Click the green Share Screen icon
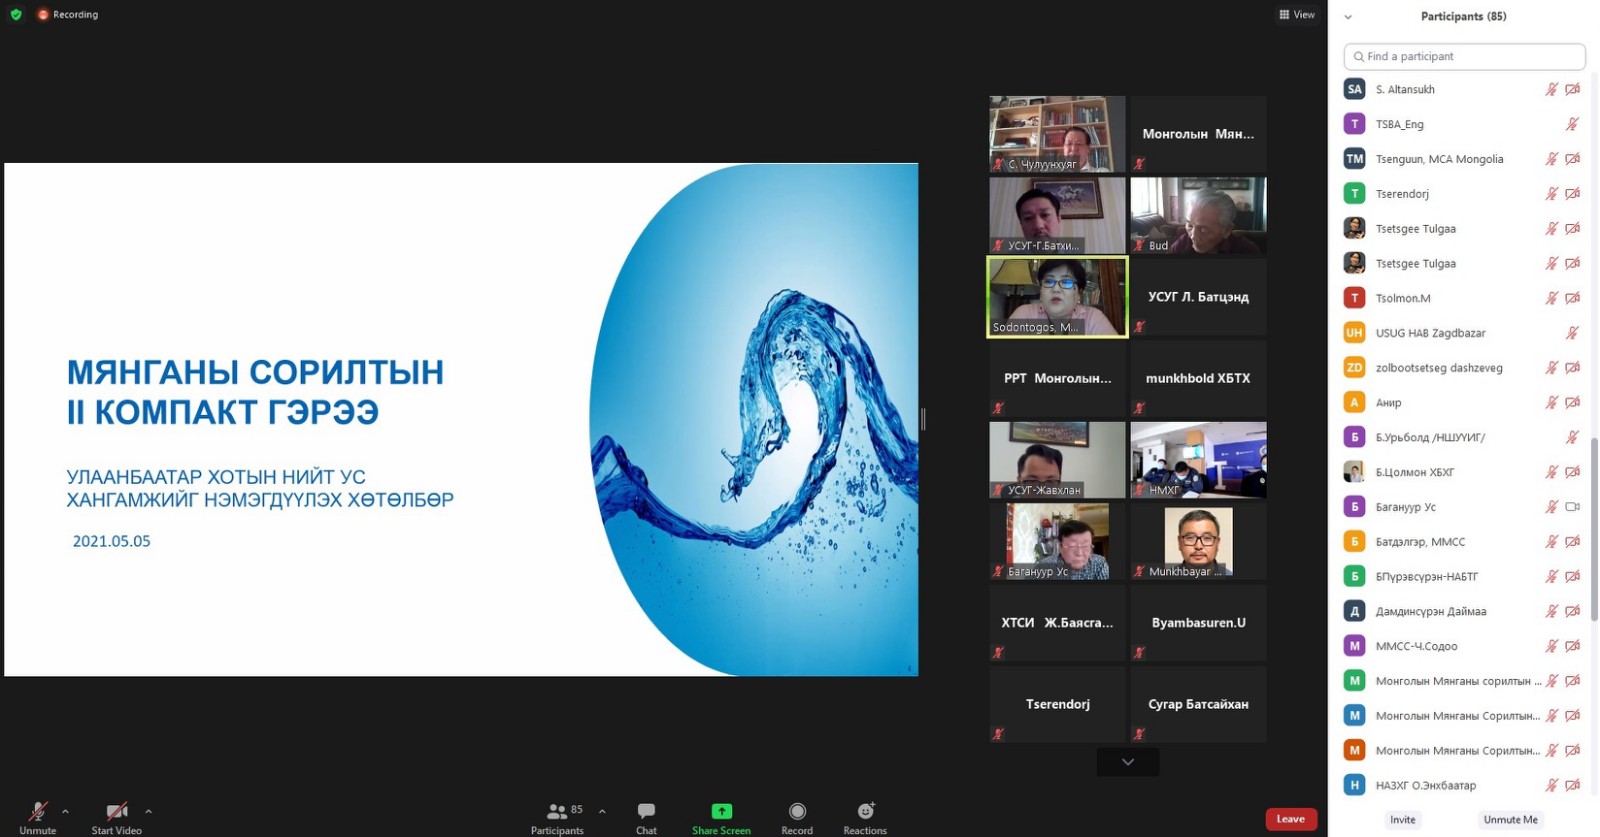The width and height of the screenshot is (1600, 837). point(721,811)
